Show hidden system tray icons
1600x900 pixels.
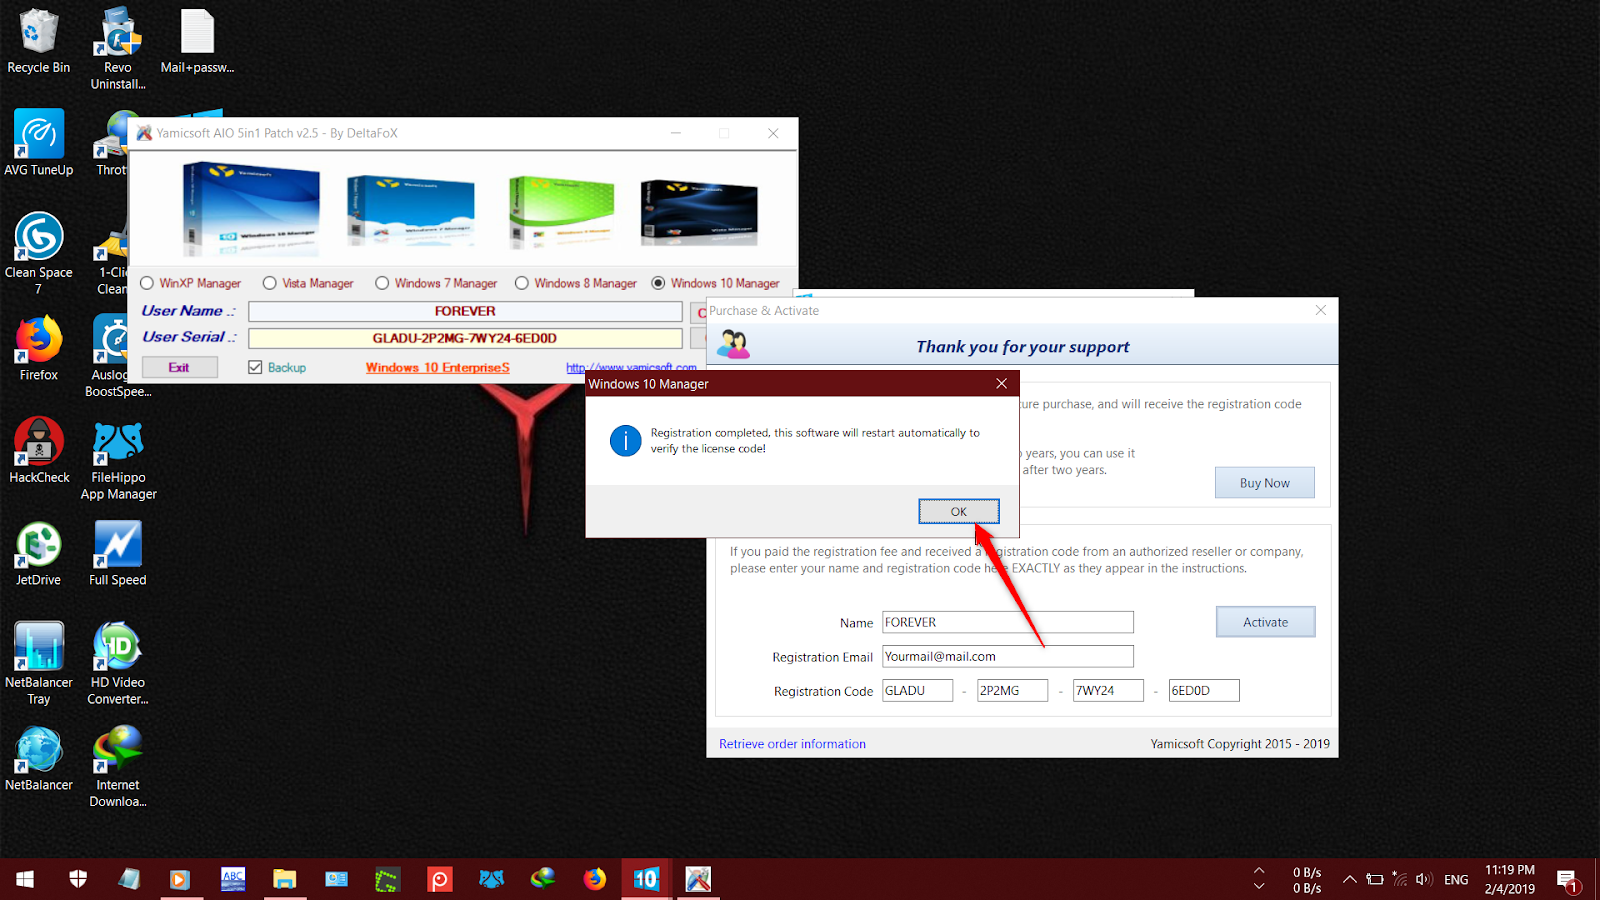click(1349, 879)
